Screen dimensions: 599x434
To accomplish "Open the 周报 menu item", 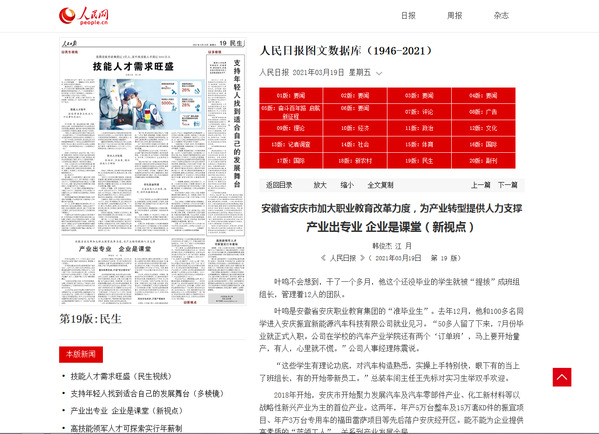I will [x=455, y=16].
